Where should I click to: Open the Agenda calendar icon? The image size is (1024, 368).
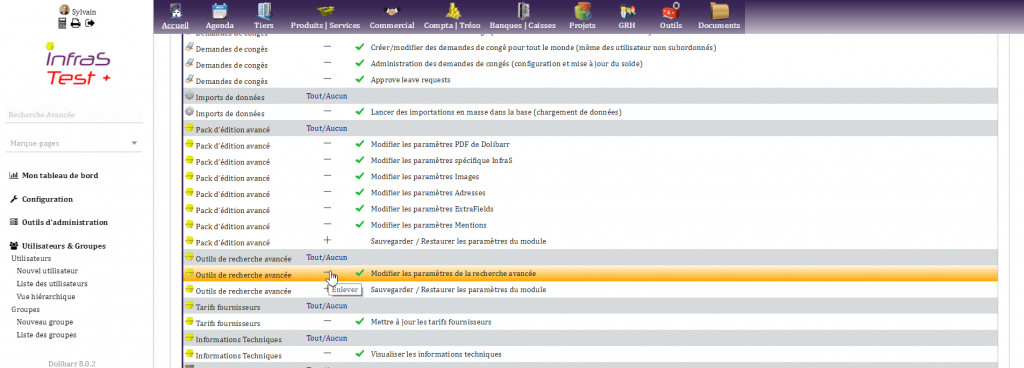click(219, 11)
